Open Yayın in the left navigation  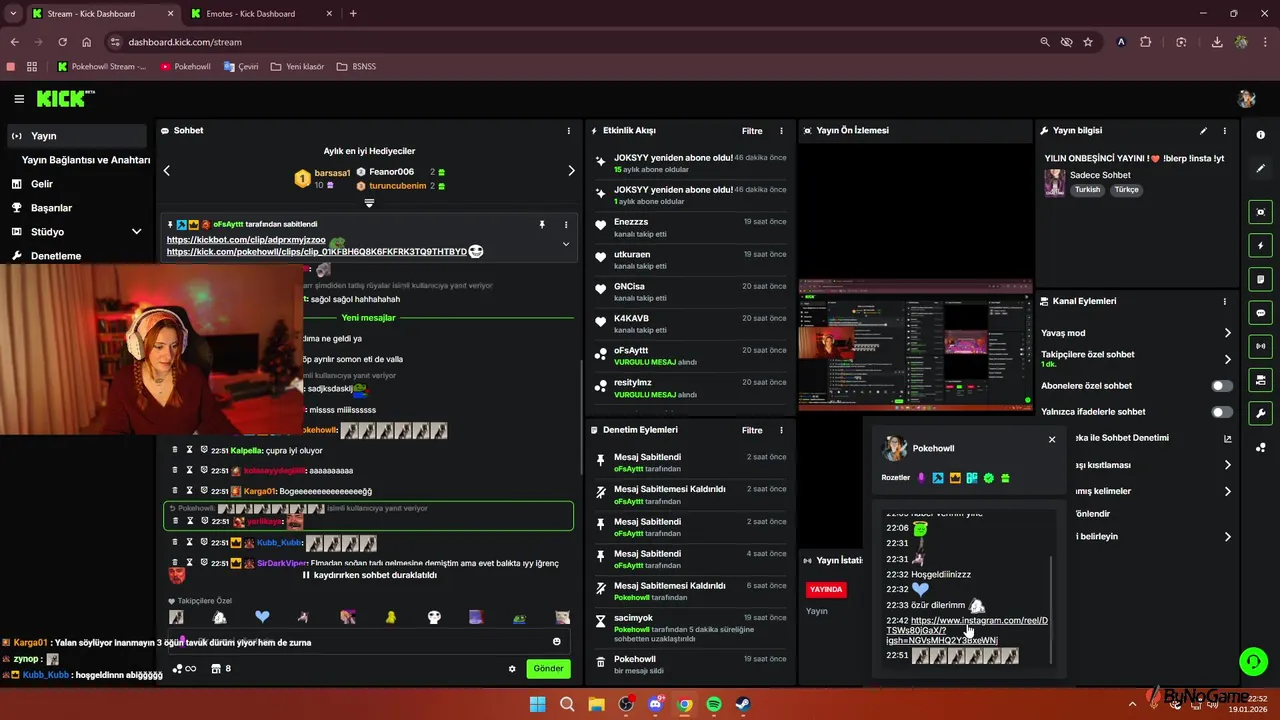click(x=77, y=136)
